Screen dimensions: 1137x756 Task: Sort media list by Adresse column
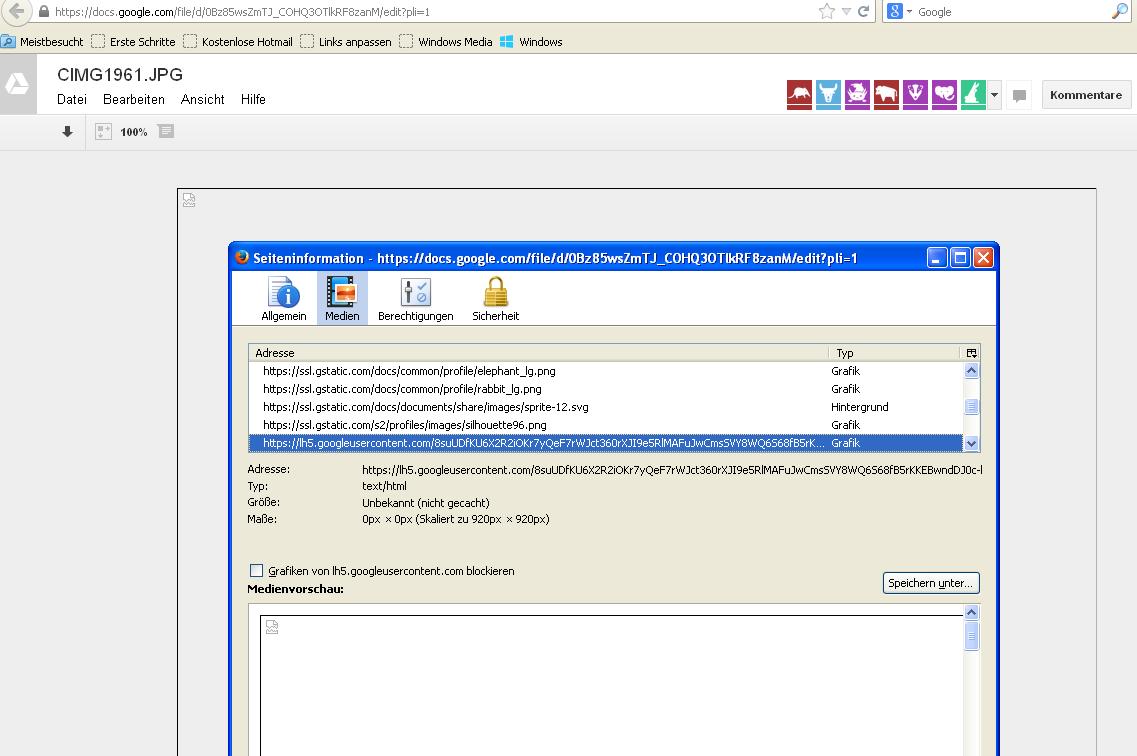coord(538,353)
